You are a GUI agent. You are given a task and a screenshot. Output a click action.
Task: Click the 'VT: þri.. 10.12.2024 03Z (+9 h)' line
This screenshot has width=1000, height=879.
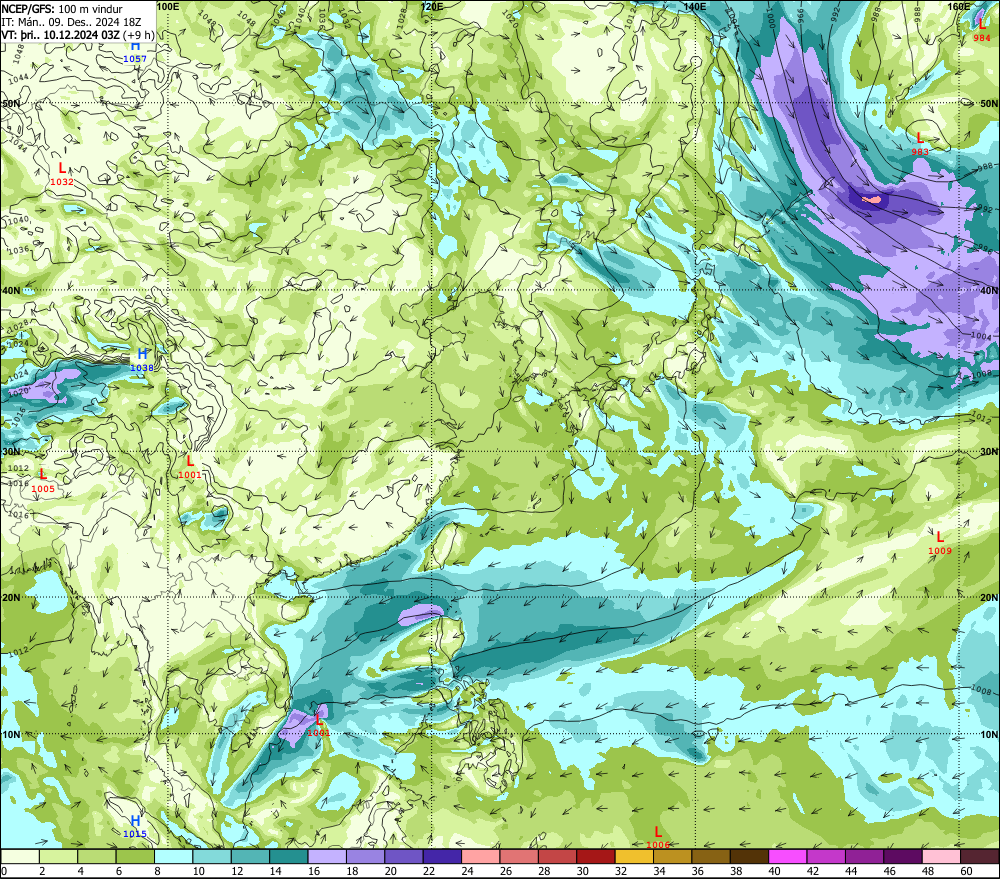(x=78, y=35)
